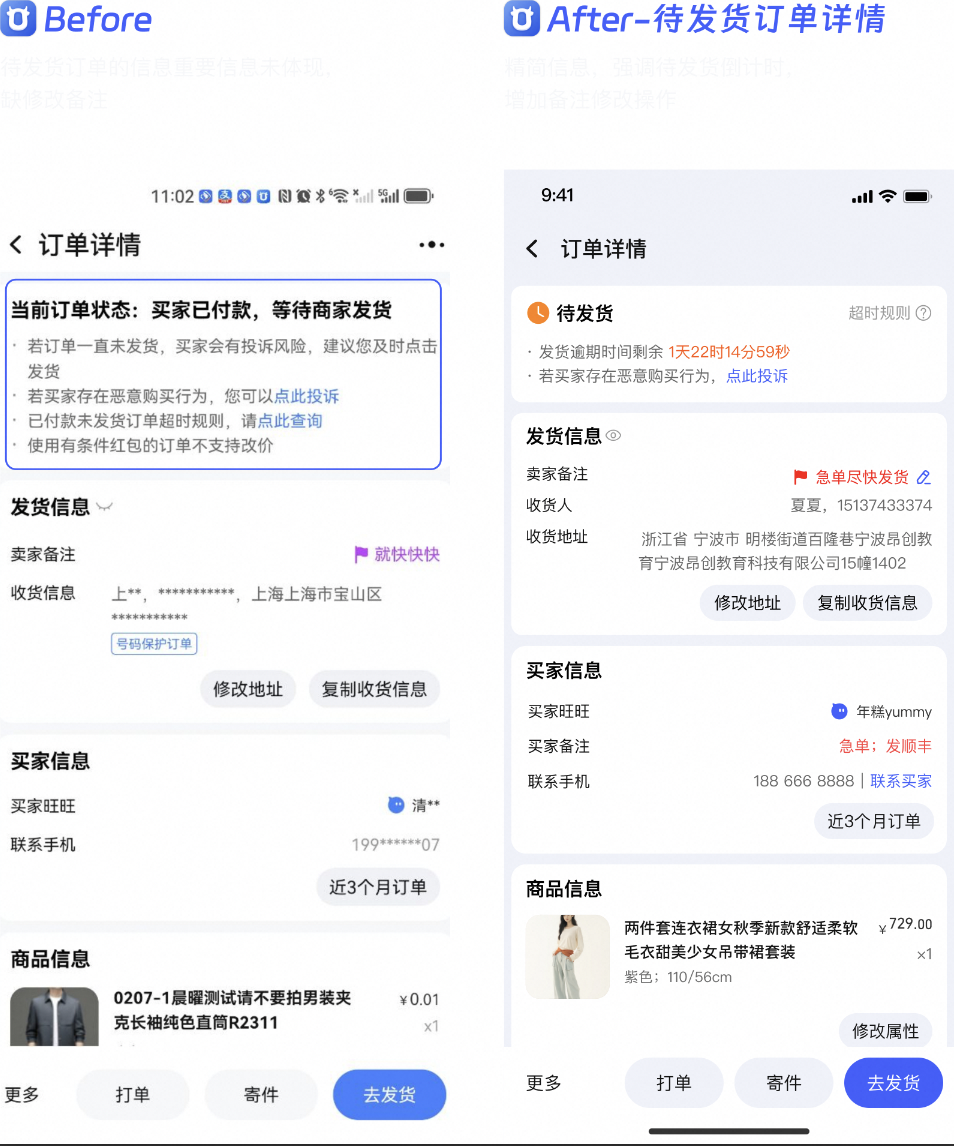This screenshot has height=1146, width=954.
Task: Click Wangwang icon beside 年糕yummy
Action: point(839,711)
